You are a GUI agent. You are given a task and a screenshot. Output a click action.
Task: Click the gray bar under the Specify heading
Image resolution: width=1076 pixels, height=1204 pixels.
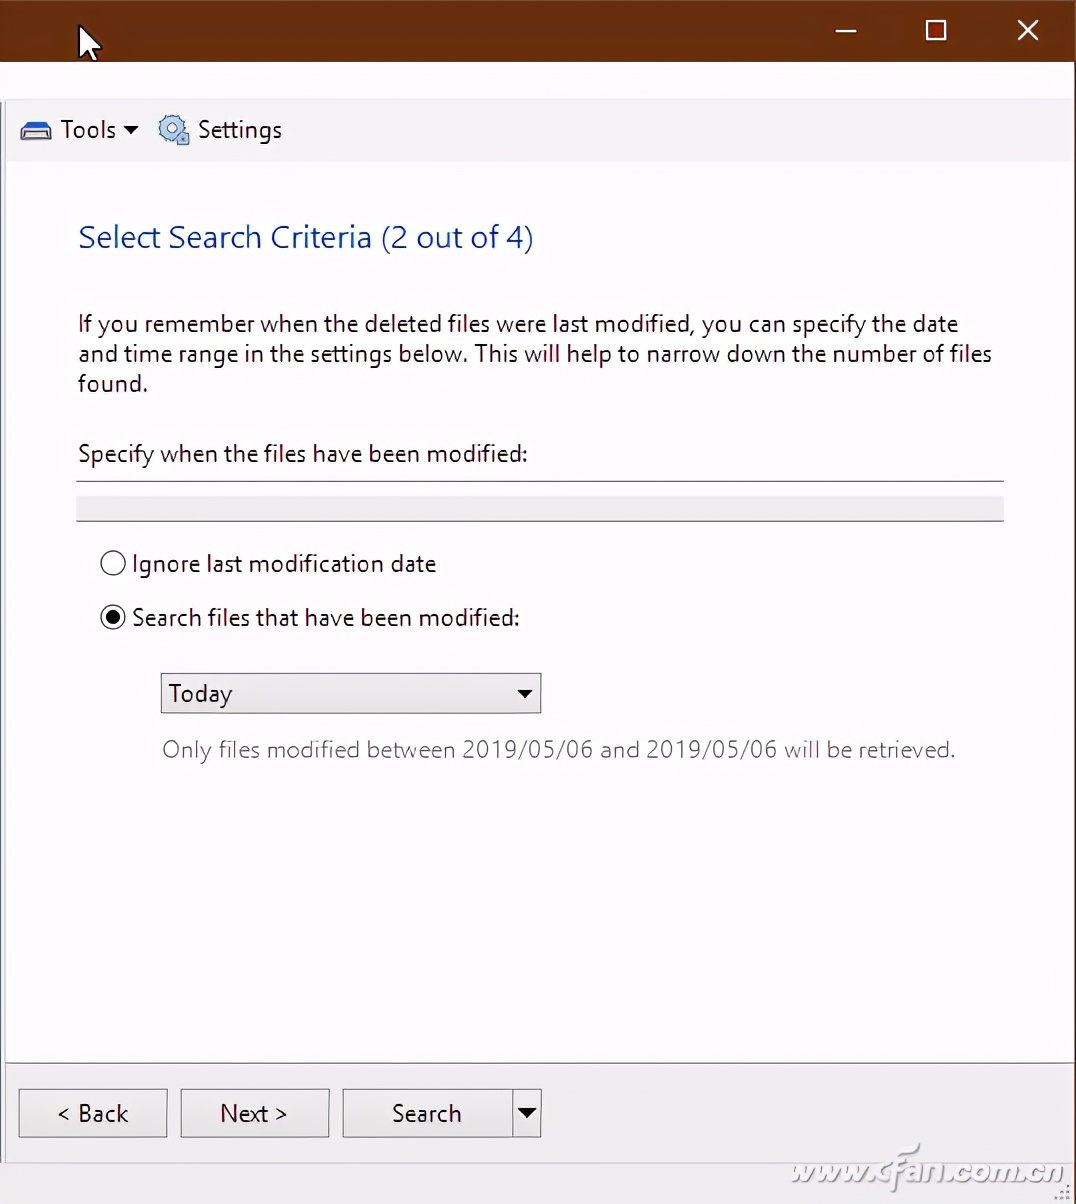click(x=540, y=509)
